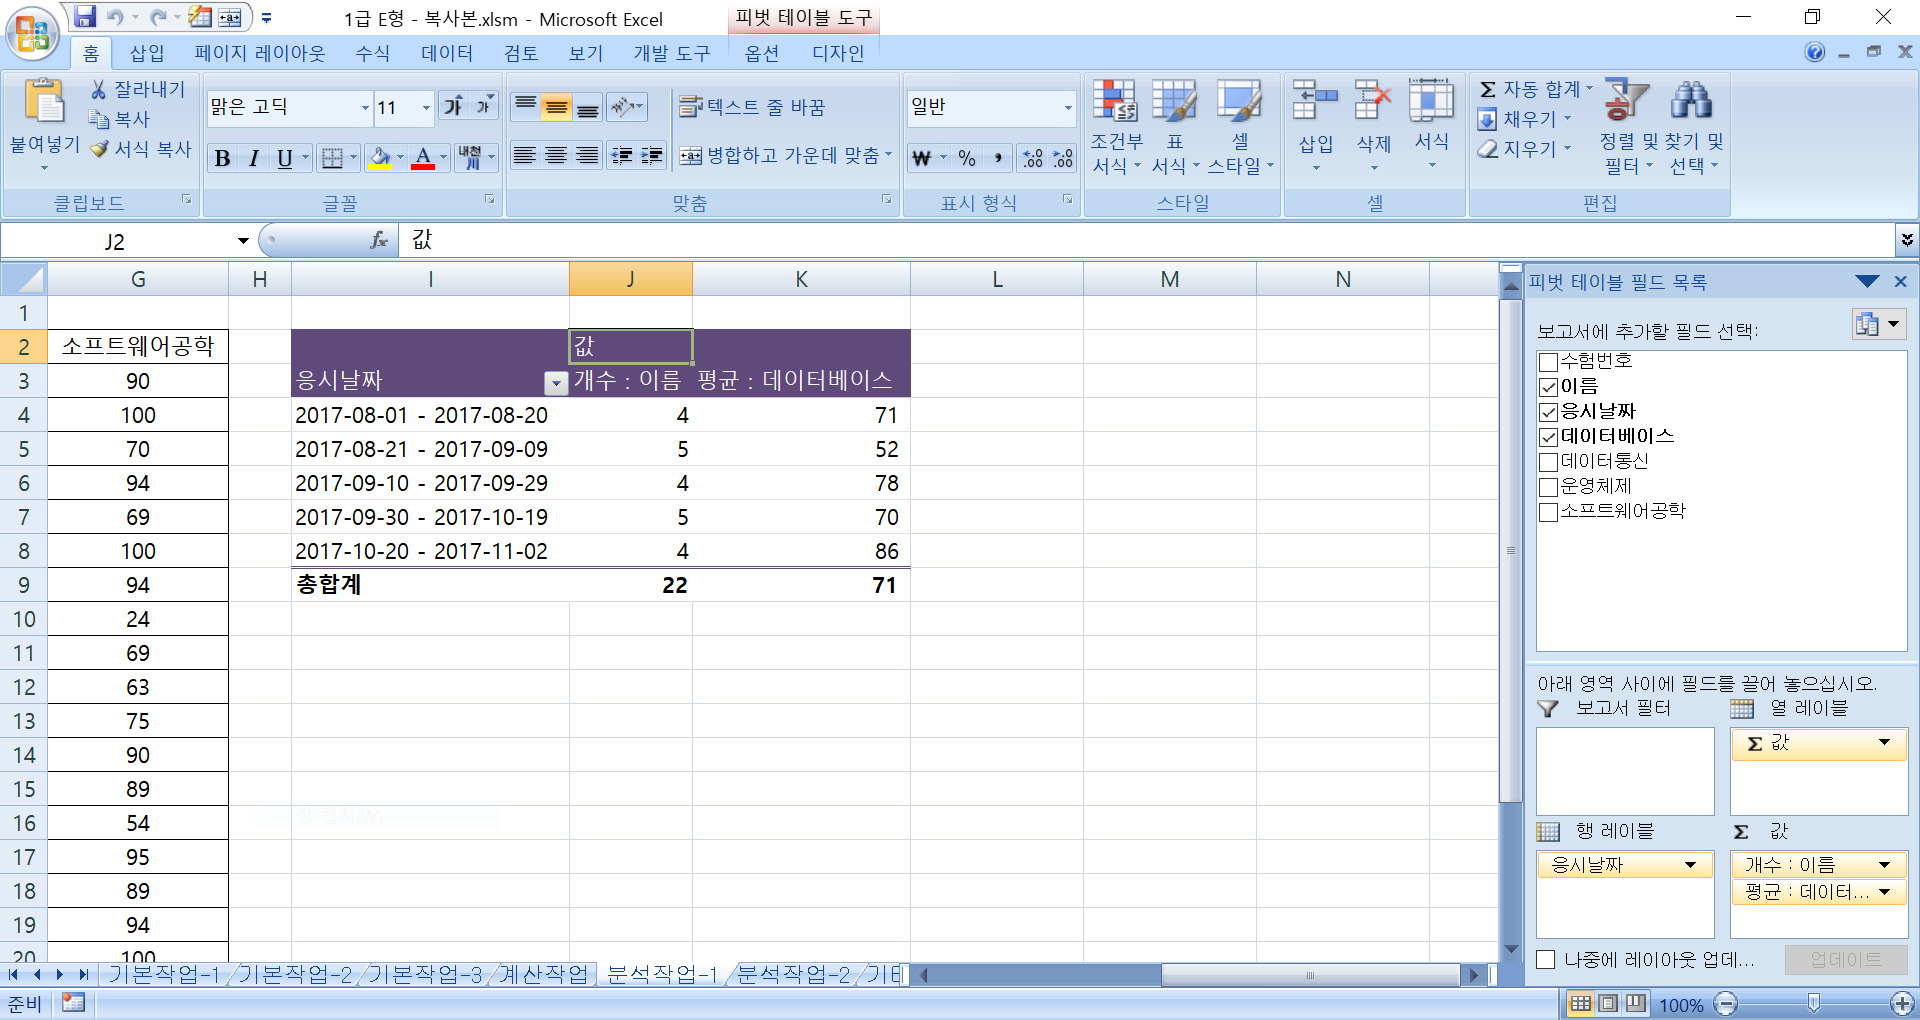Open the 분석작업-2 sheet tab
This screenshot has width=1920, height=1020.
point(793,974)
